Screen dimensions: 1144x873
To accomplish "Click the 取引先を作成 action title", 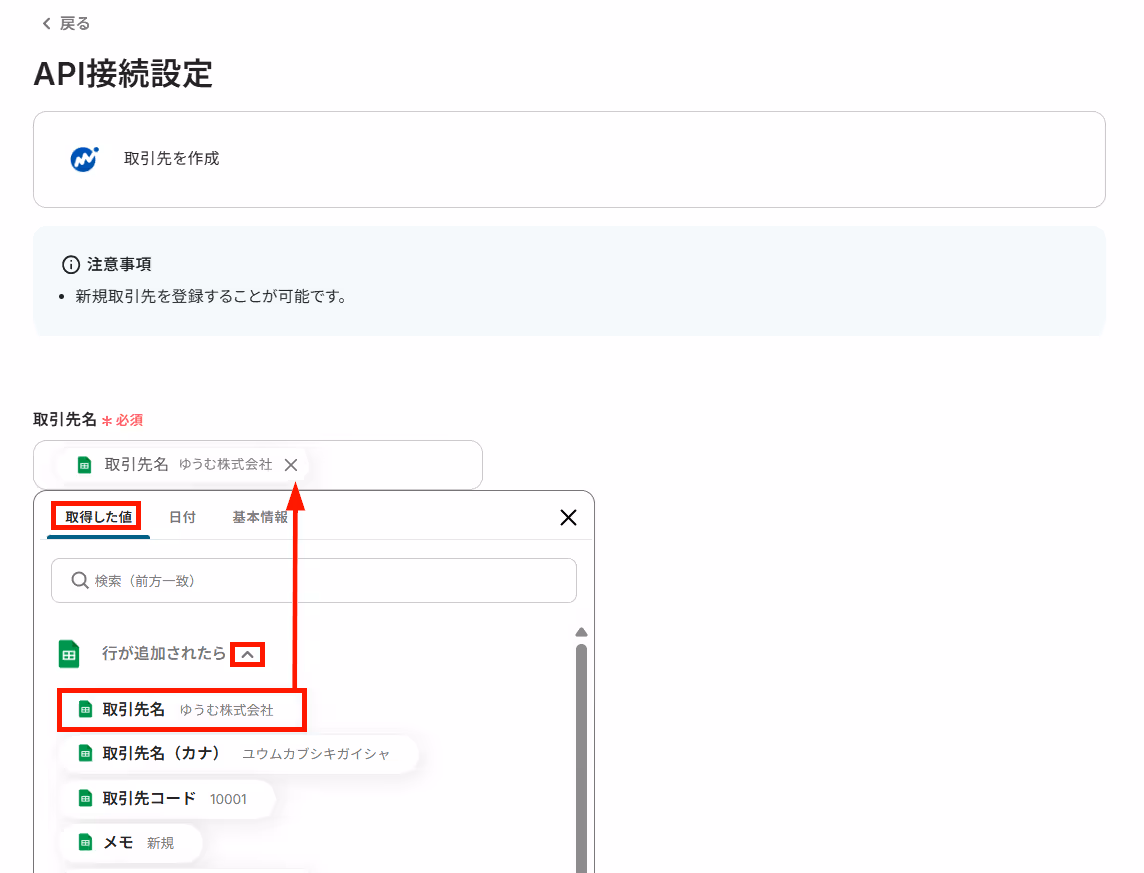I will tap(171, 159).
